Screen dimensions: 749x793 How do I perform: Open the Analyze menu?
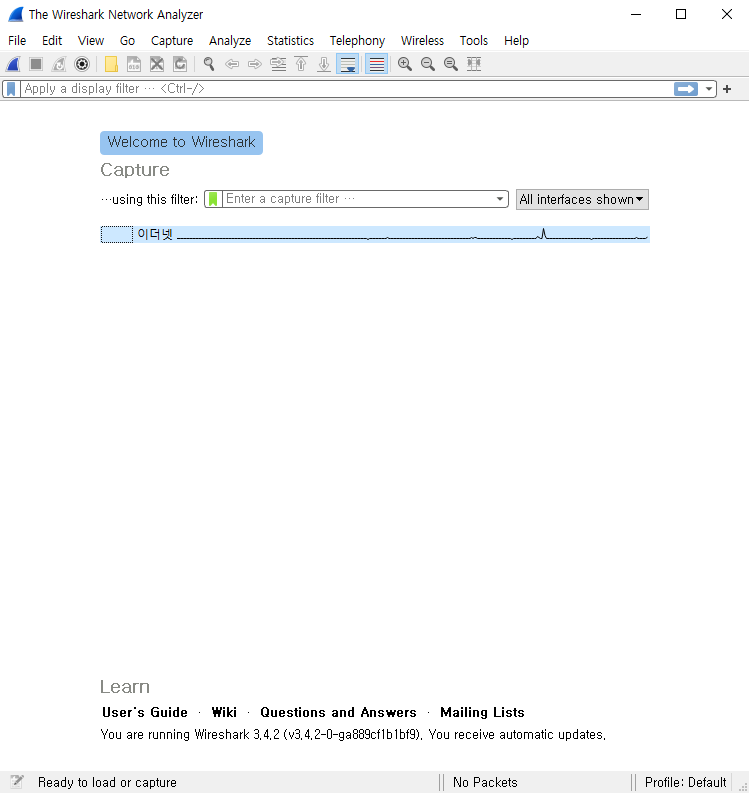(x=230, y=40)
